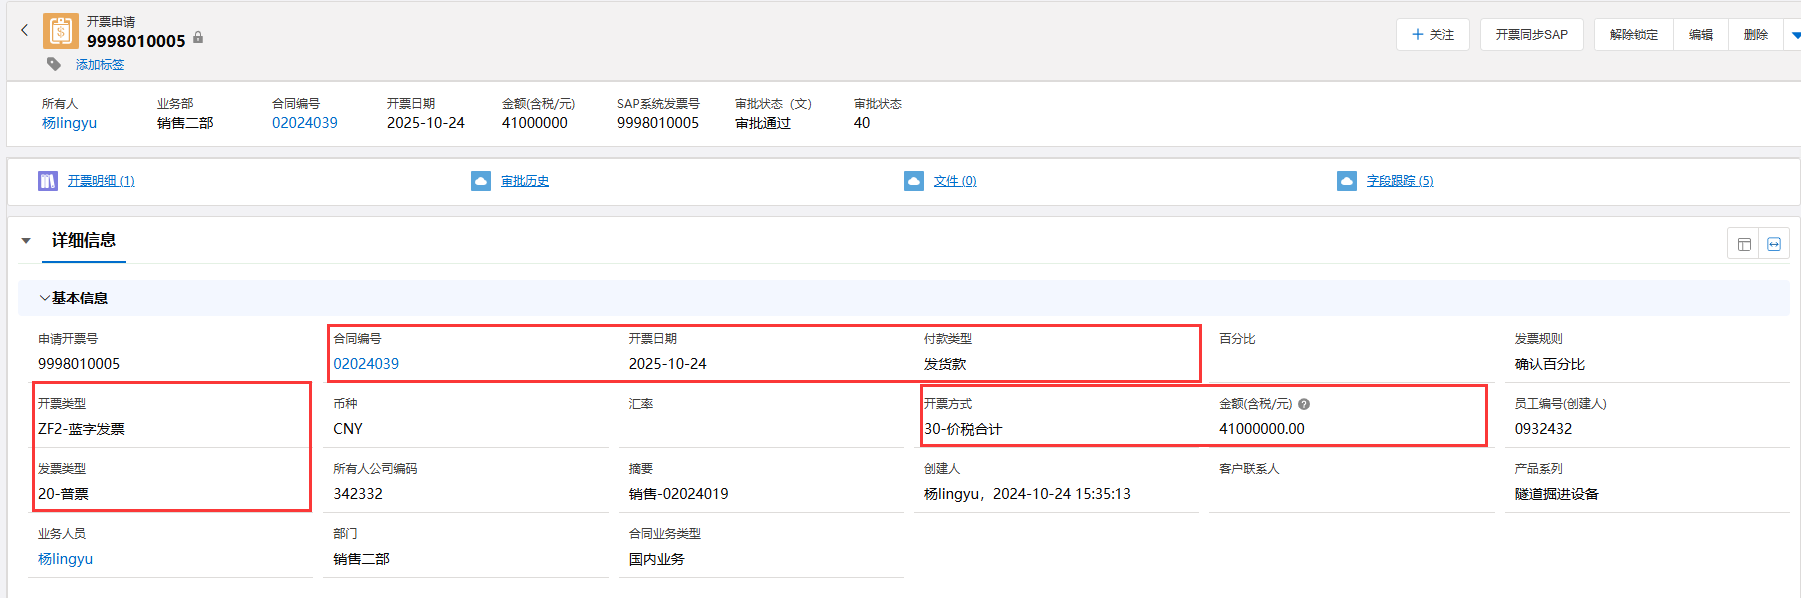Go back using the left arrow icon
This screenshot has width=1801, height=598.
click(24, 31)
